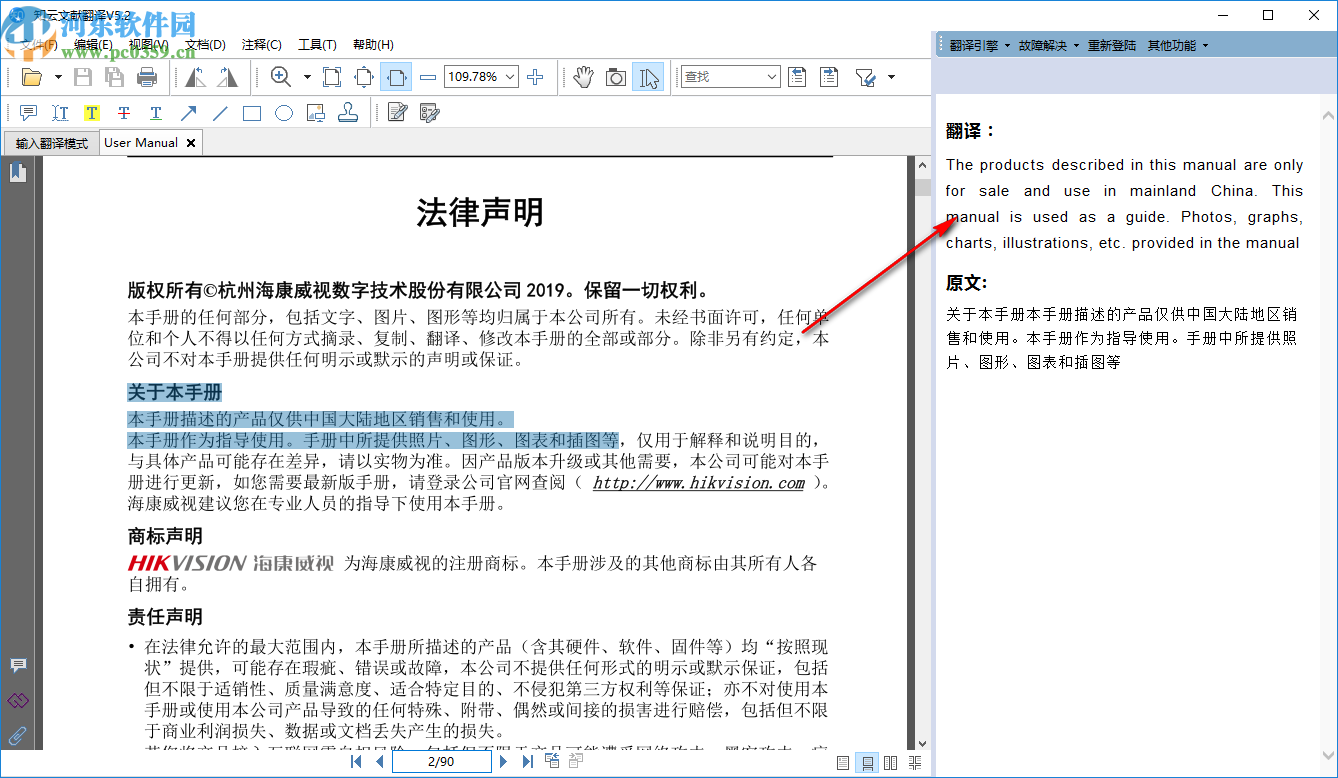Open the annotation properties icon

click(x=430, y=113)
